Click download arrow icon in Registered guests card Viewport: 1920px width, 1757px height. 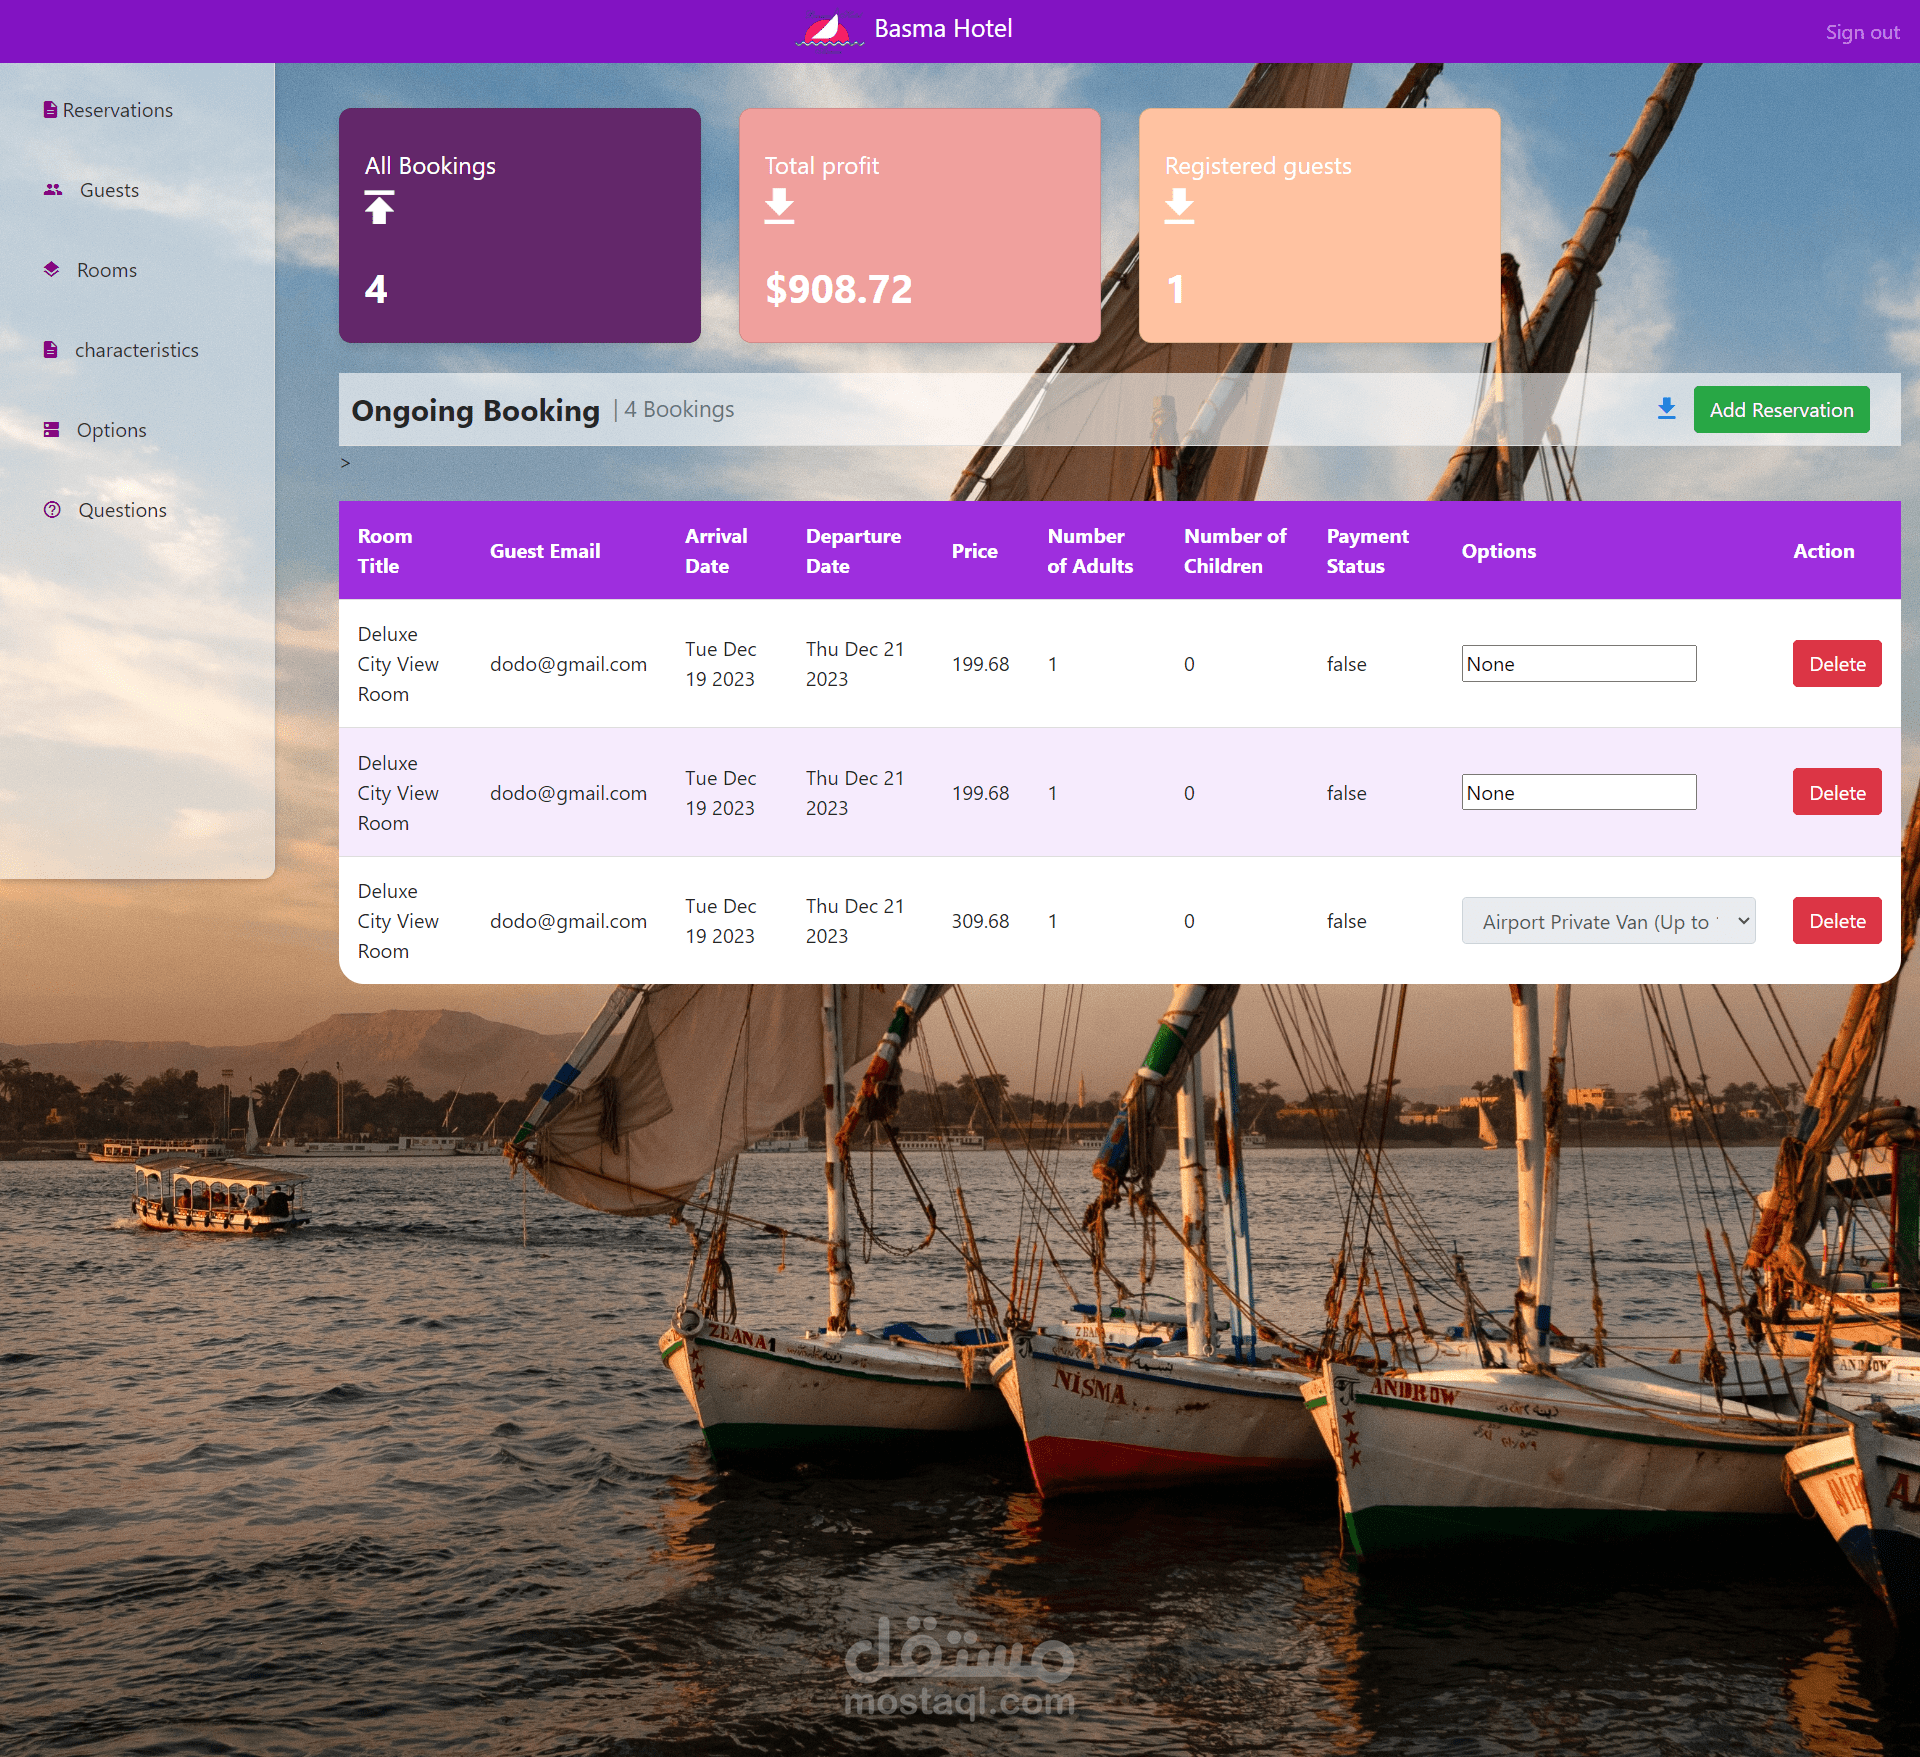tap(1179, 206)
